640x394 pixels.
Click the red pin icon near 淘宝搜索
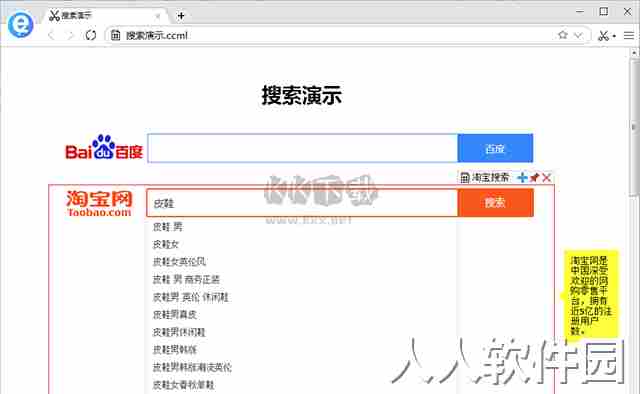point(535,178)
